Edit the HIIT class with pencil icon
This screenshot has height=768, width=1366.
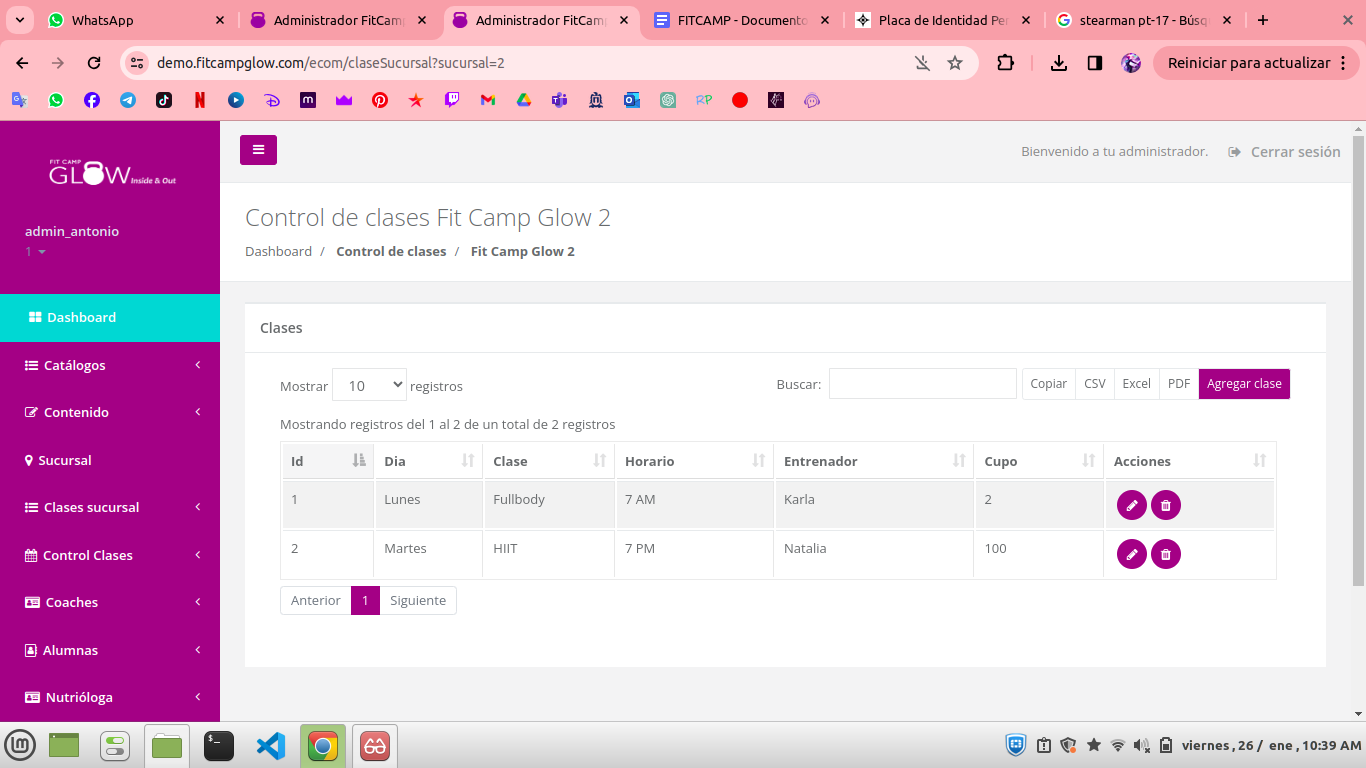1131,553
